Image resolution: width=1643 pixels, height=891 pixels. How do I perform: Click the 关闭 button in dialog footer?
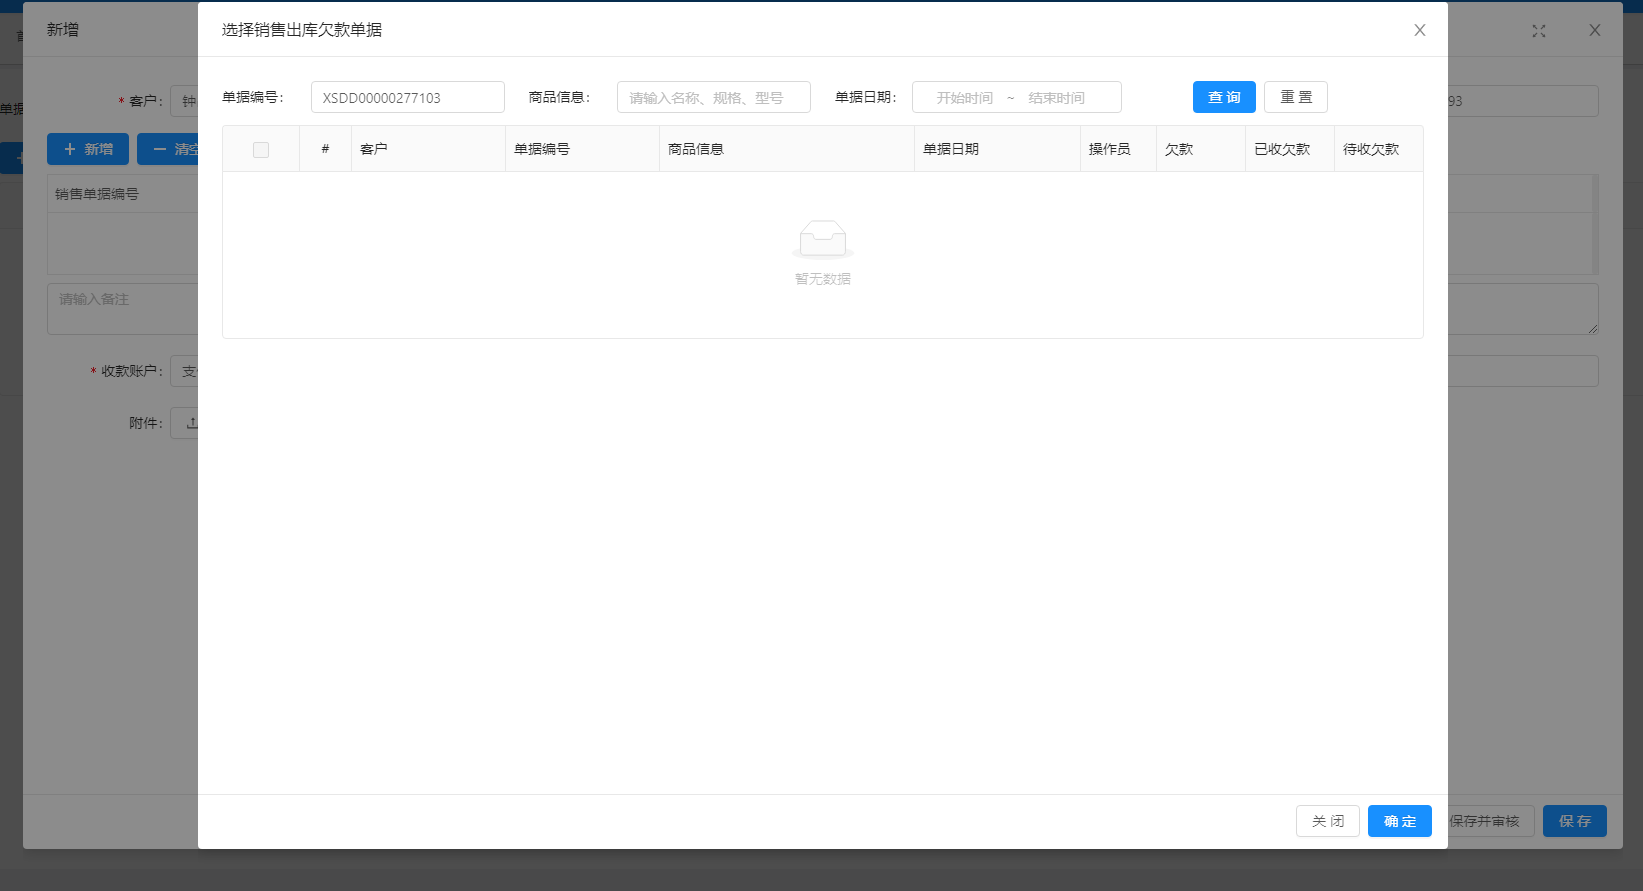click(x=1328, y=821)
